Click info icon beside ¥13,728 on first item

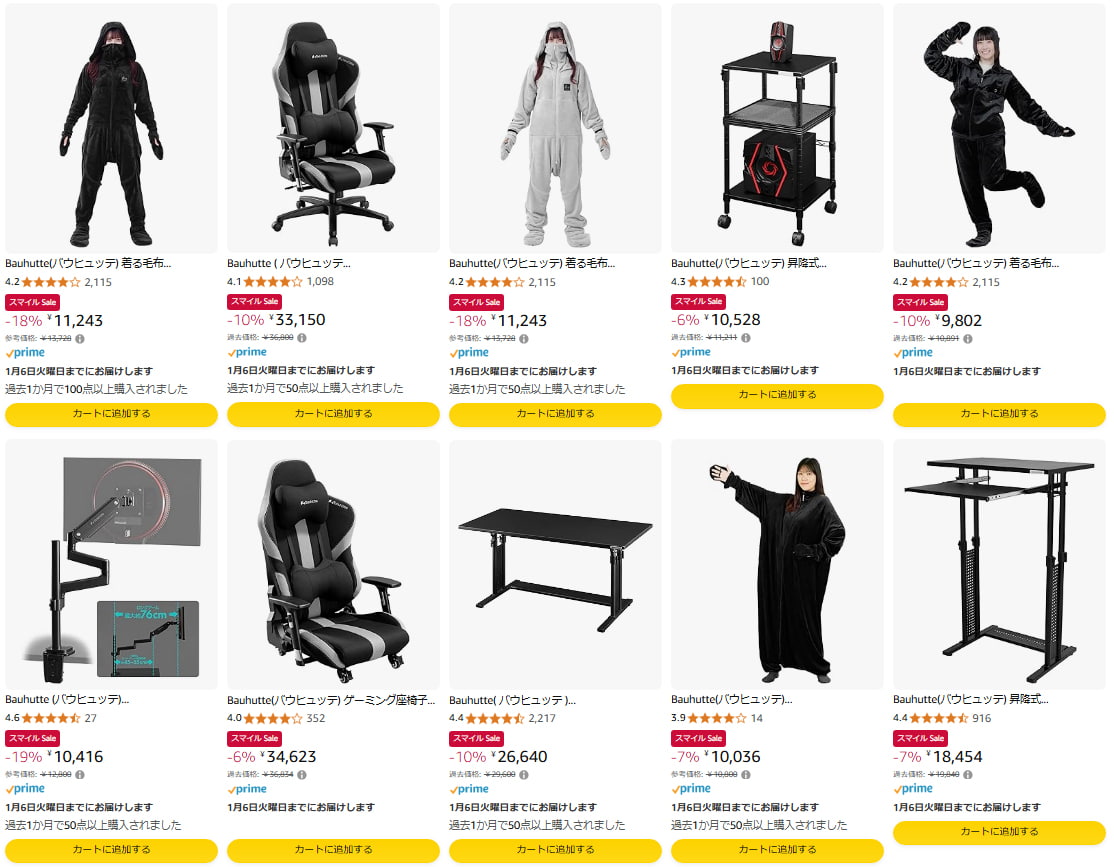[x=80, y=339]
